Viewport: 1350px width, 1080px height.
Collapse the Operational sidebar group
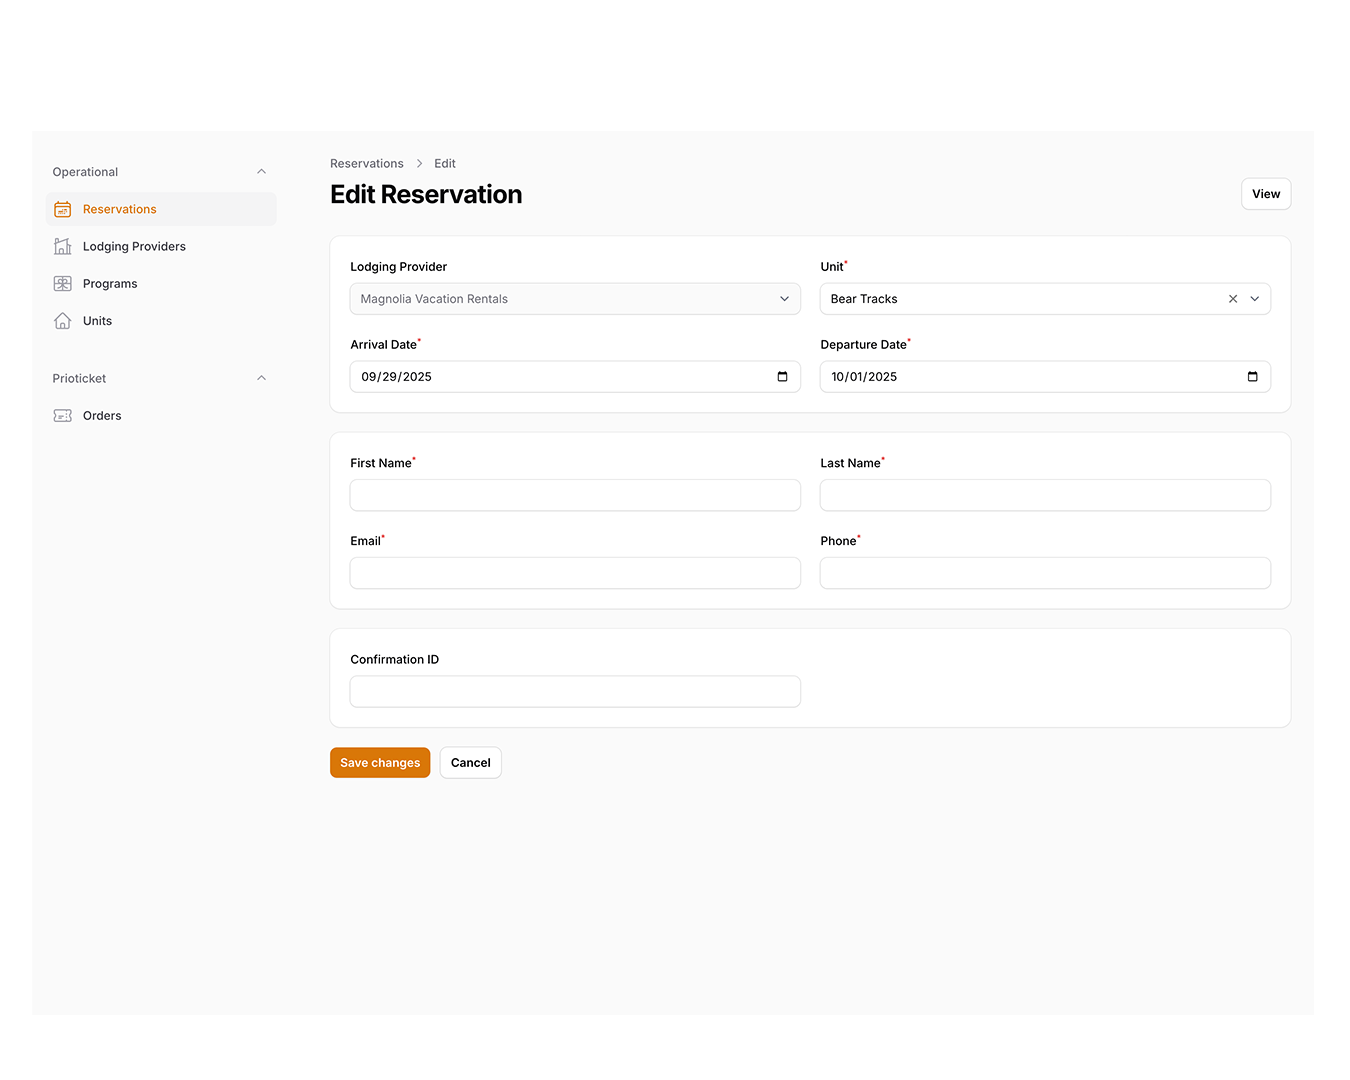click(261, 172)
